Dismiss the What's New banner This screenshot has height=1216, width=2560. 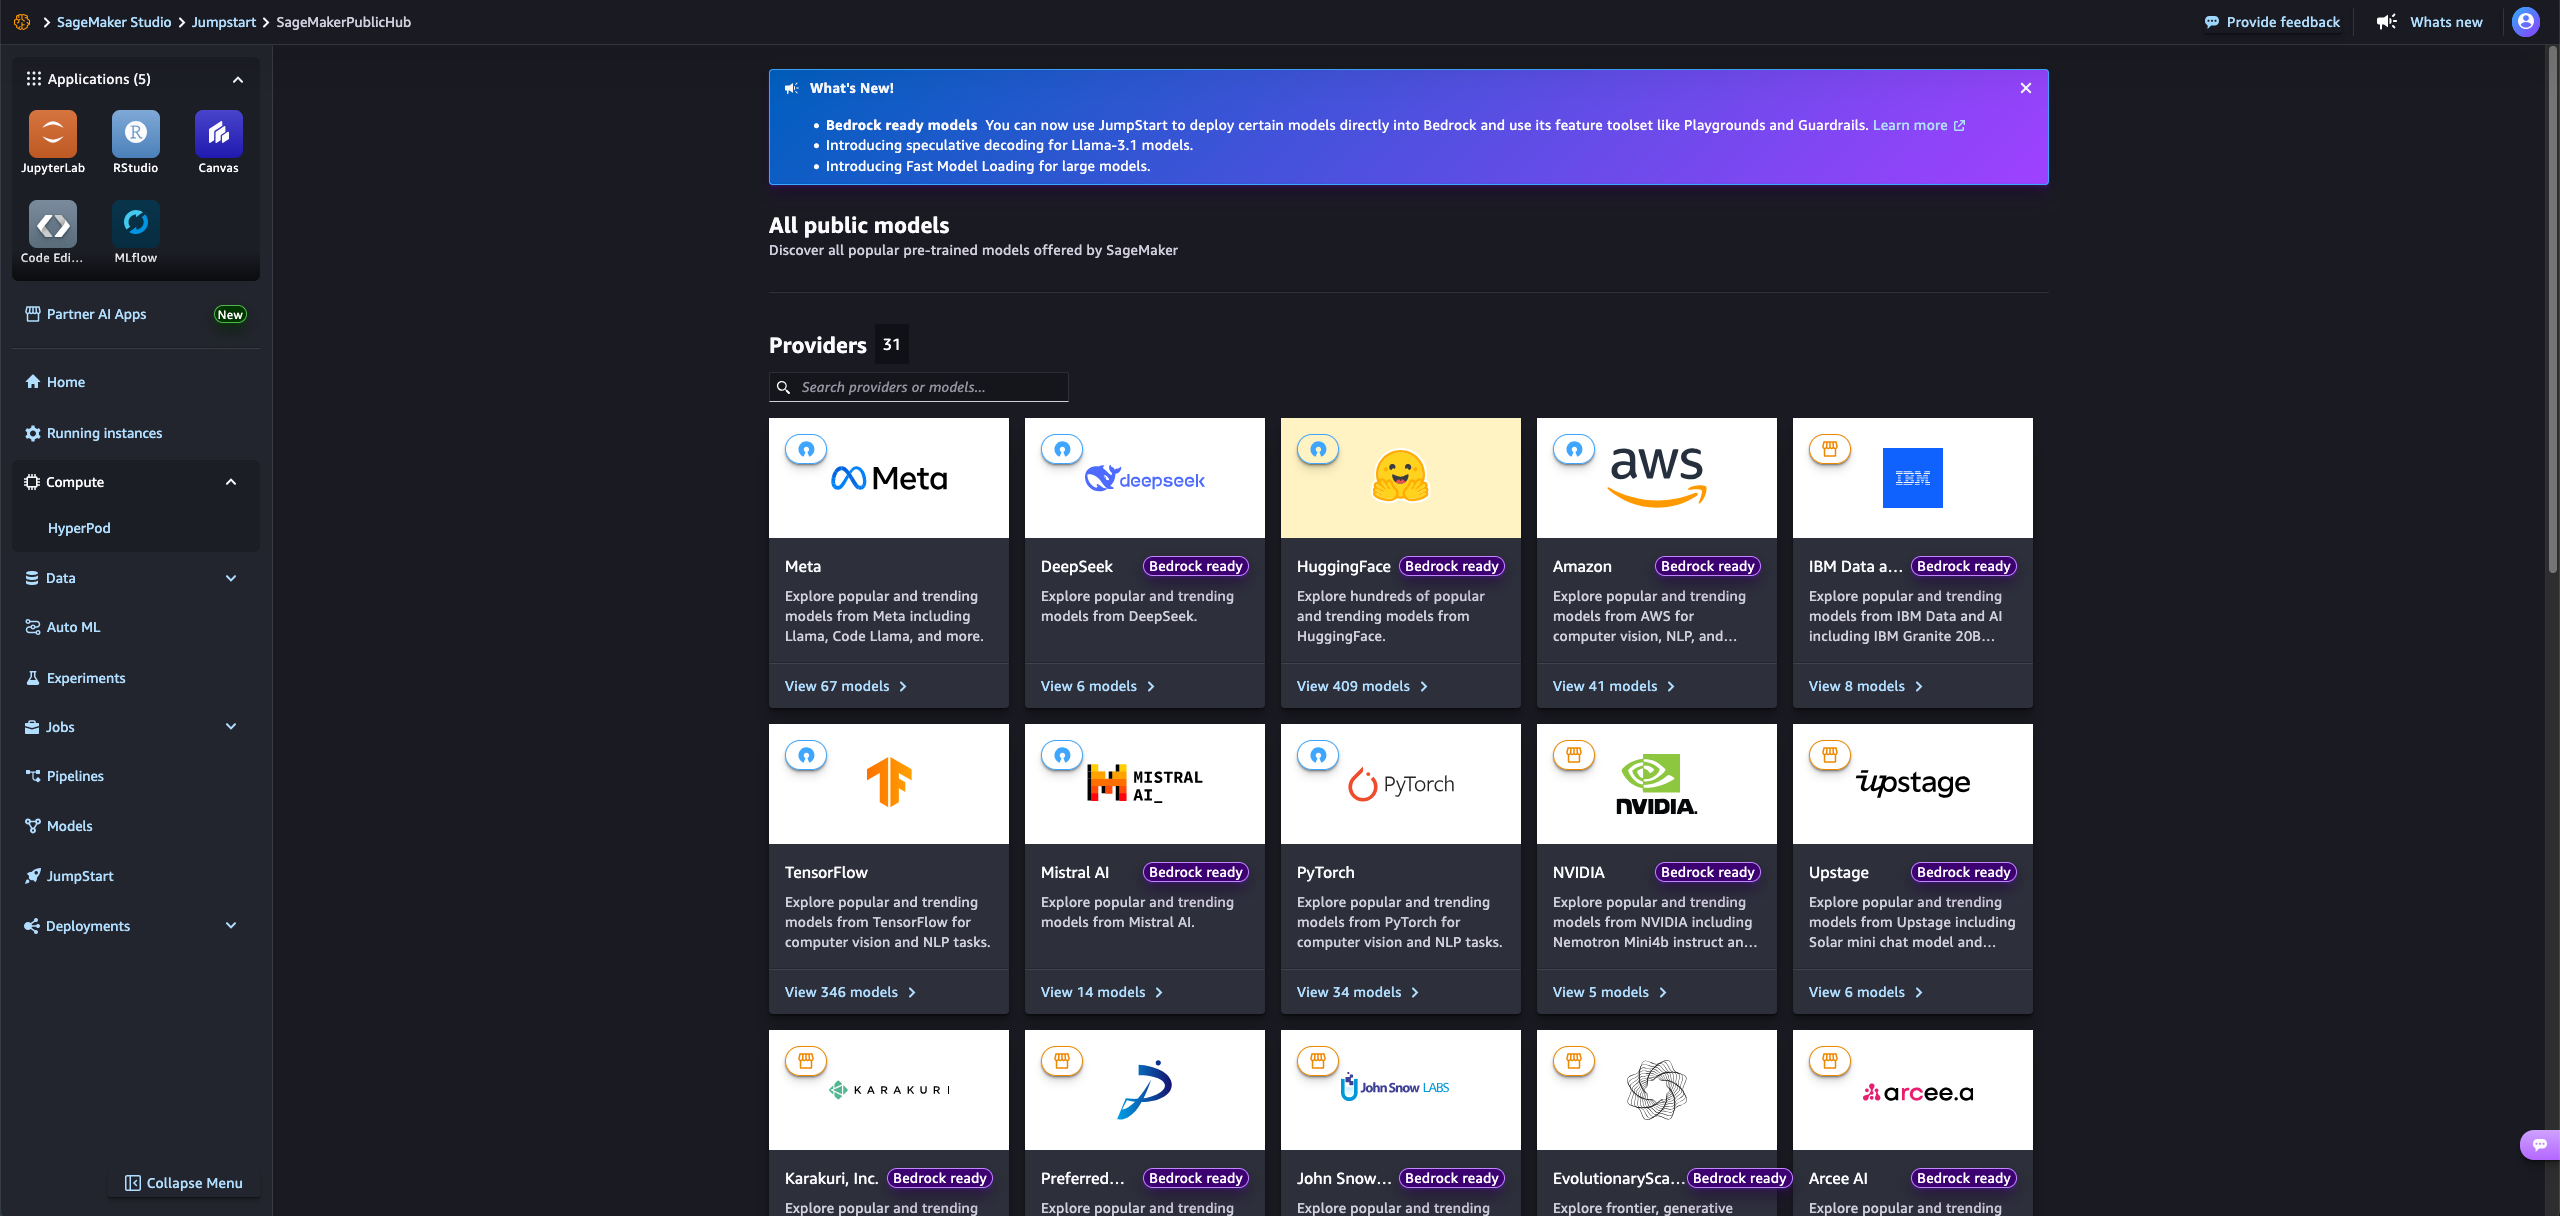point(2026,88)
